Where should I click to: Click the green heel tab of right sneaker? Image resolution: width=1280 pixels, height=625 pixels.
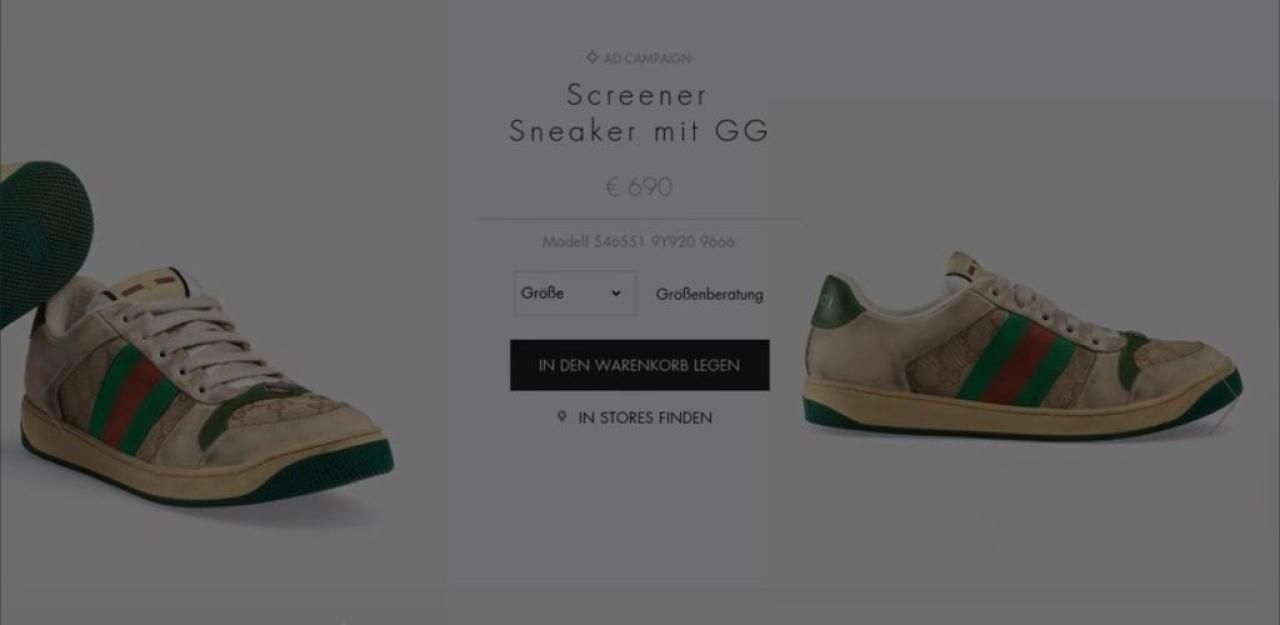pyautogui.click(x=836, y=301)
